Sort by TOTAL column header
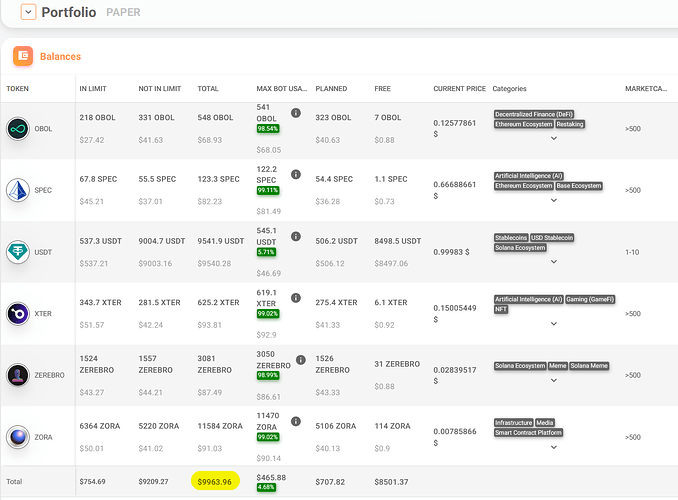 click(x=208, y=89)
